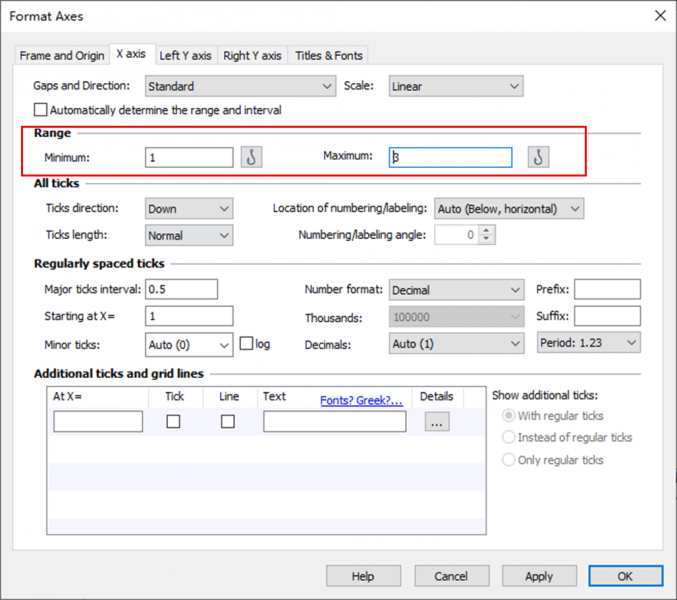
Task: Enable automatically determine the range and interval
Action: click(x=41, y=110)
